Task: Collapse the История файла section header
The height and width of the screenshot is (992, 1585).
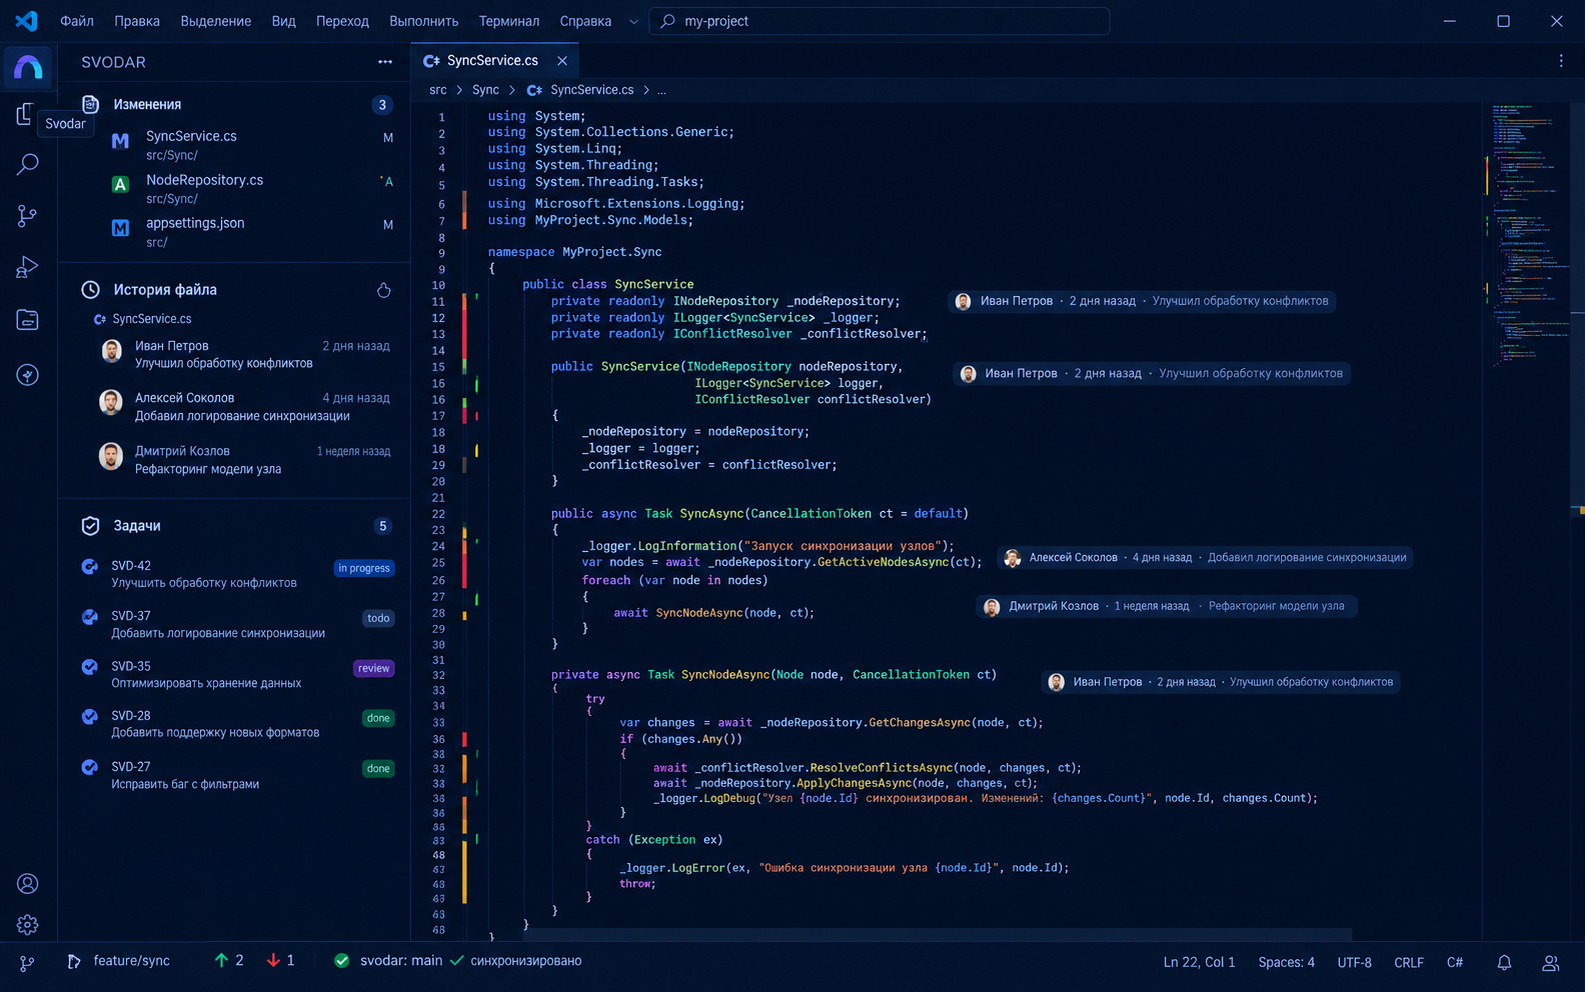Action: (x=236, y=290)
